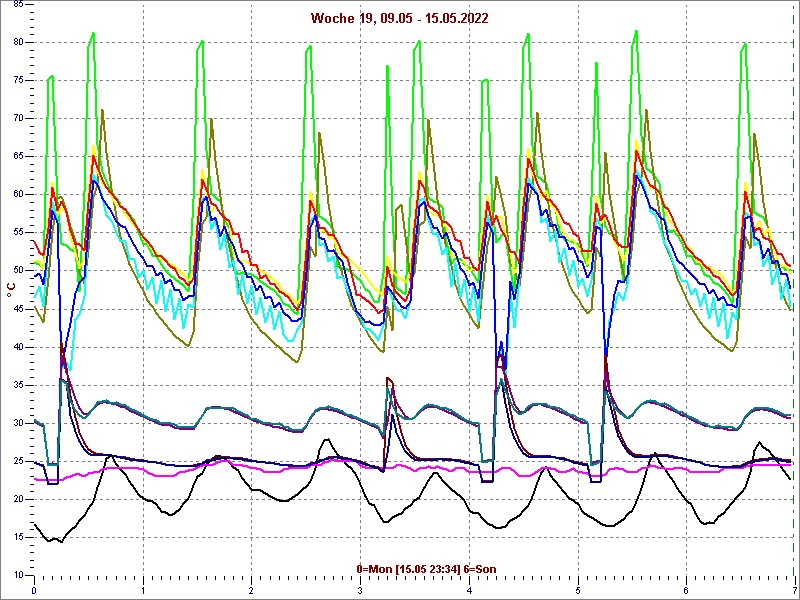
Task: Click day label 6 on the time axis
Action: [687, 592]
